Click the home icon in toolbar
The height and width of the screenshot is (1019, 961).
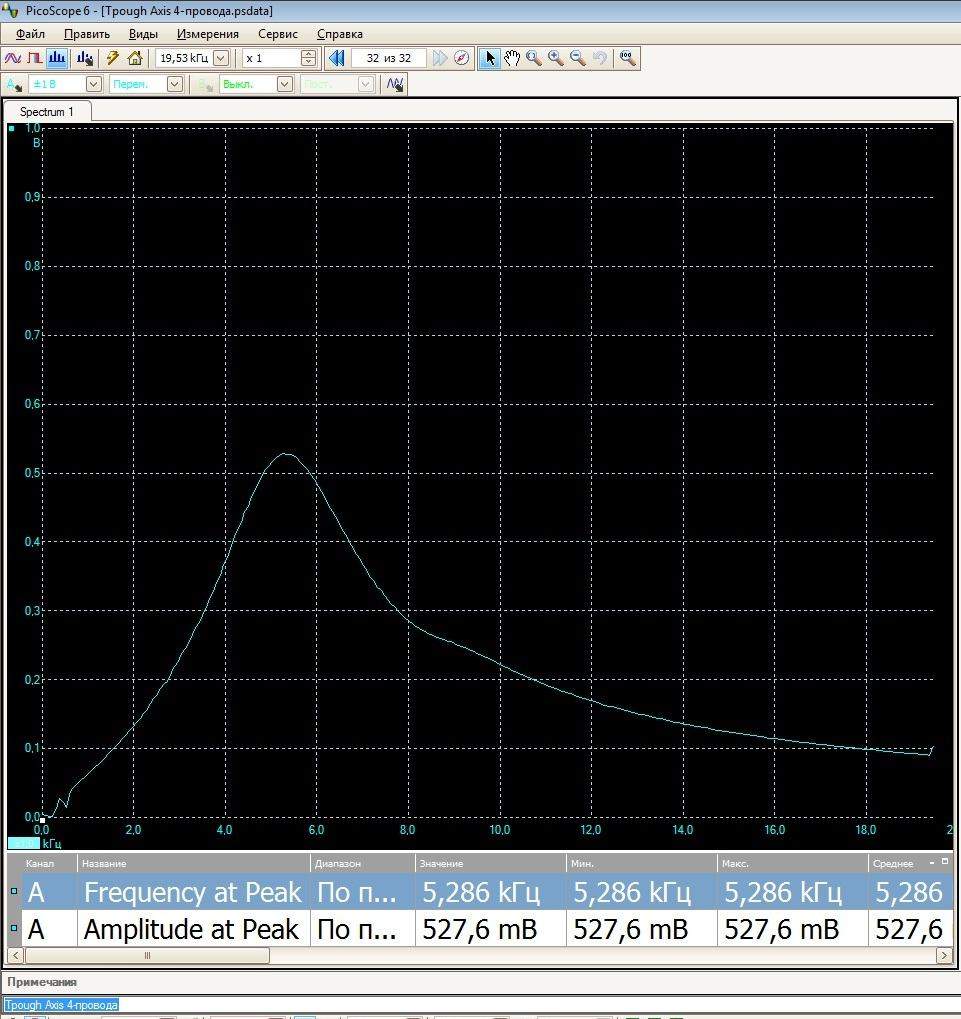click(135, 58)
